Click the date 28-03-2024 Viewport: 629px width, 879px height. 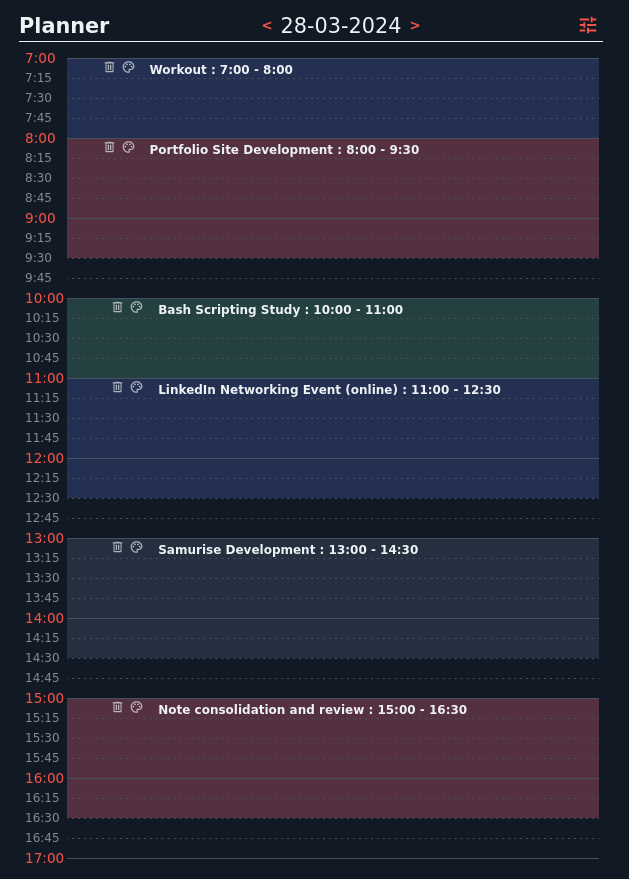coord(340,26)
